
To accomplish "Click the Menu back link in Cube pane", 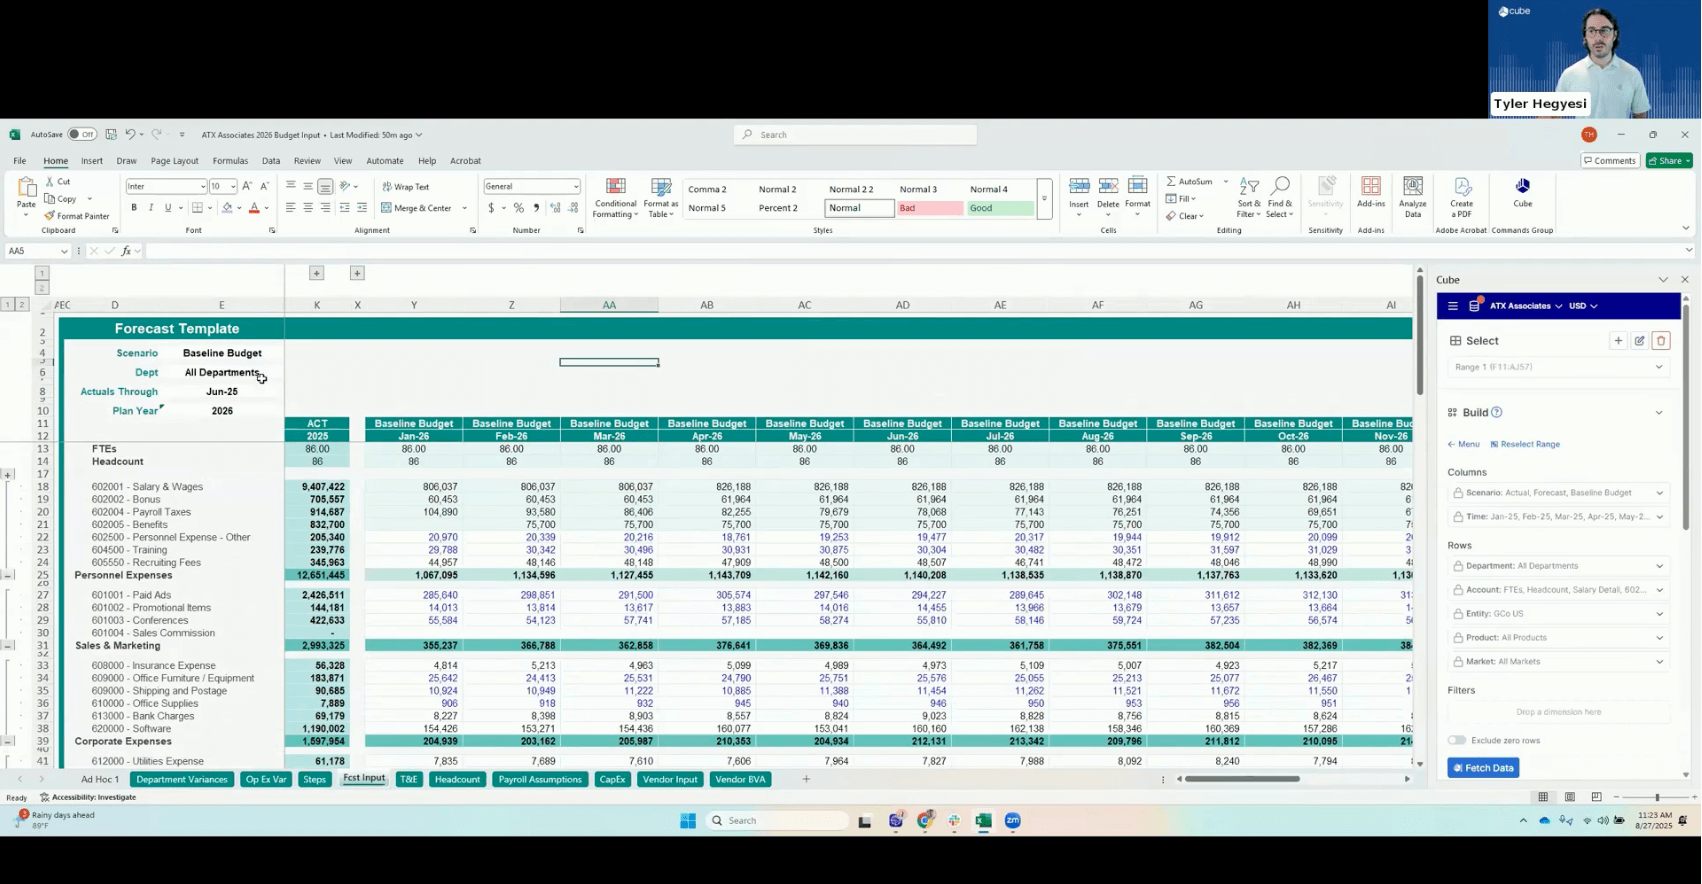I will pyautogui.click(x=1463, y=444).
